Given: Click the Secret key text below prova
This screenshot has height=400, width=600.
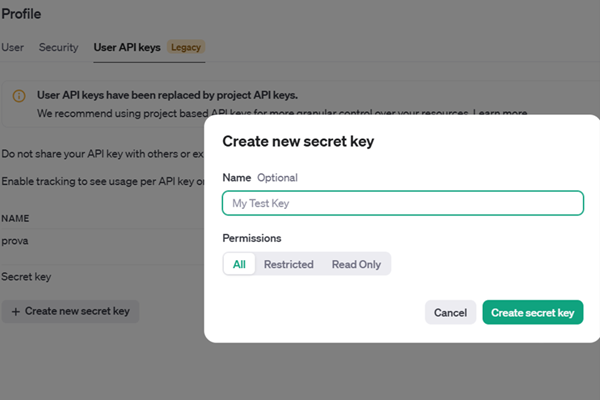Looking at the screenshot, I should coord(26,276).
